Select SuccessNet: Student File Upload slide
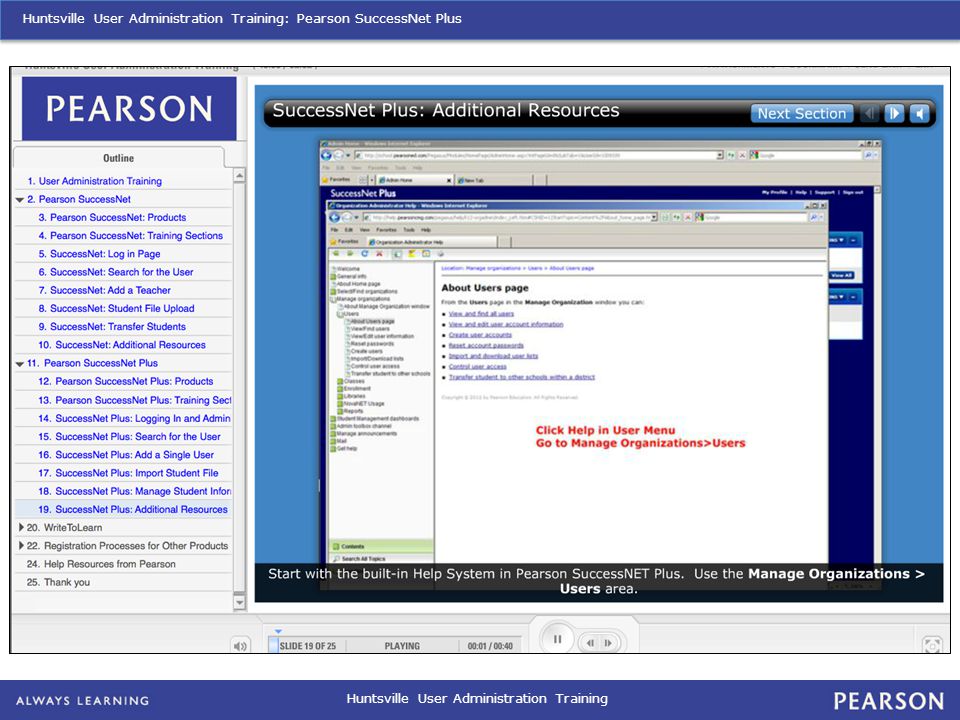 point(116,309)
